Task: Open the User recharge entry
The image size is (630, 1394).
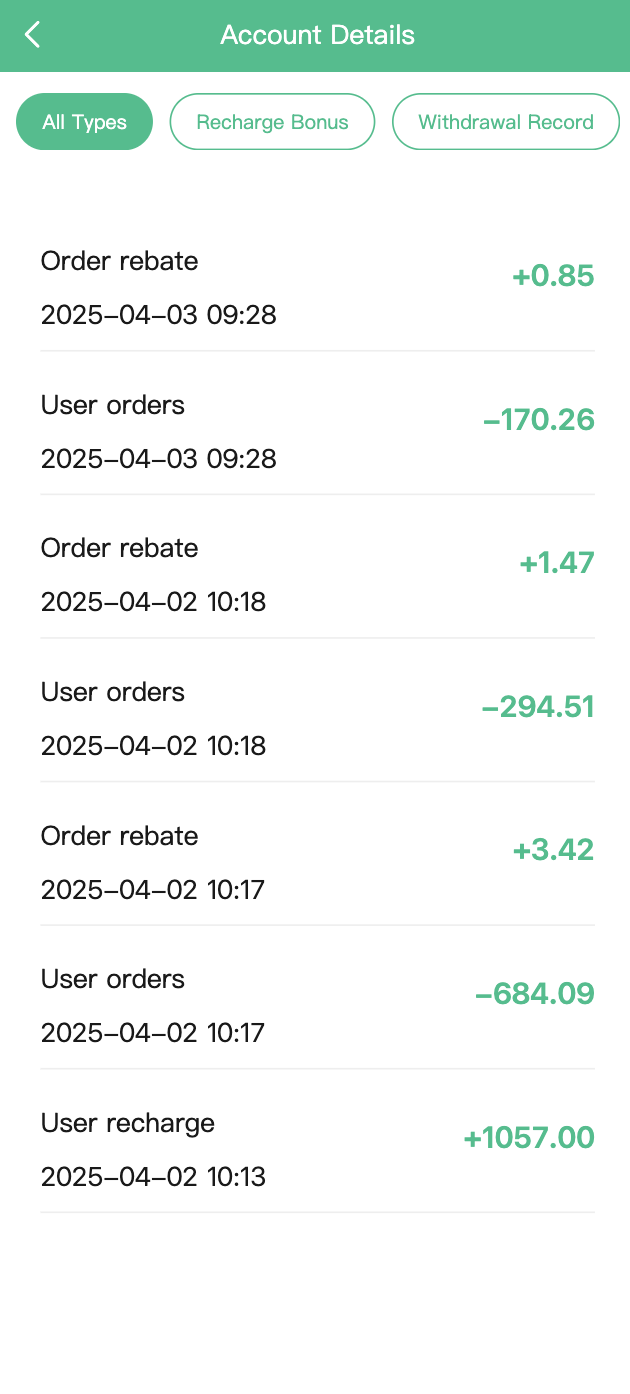Action: click(128, 1124)
